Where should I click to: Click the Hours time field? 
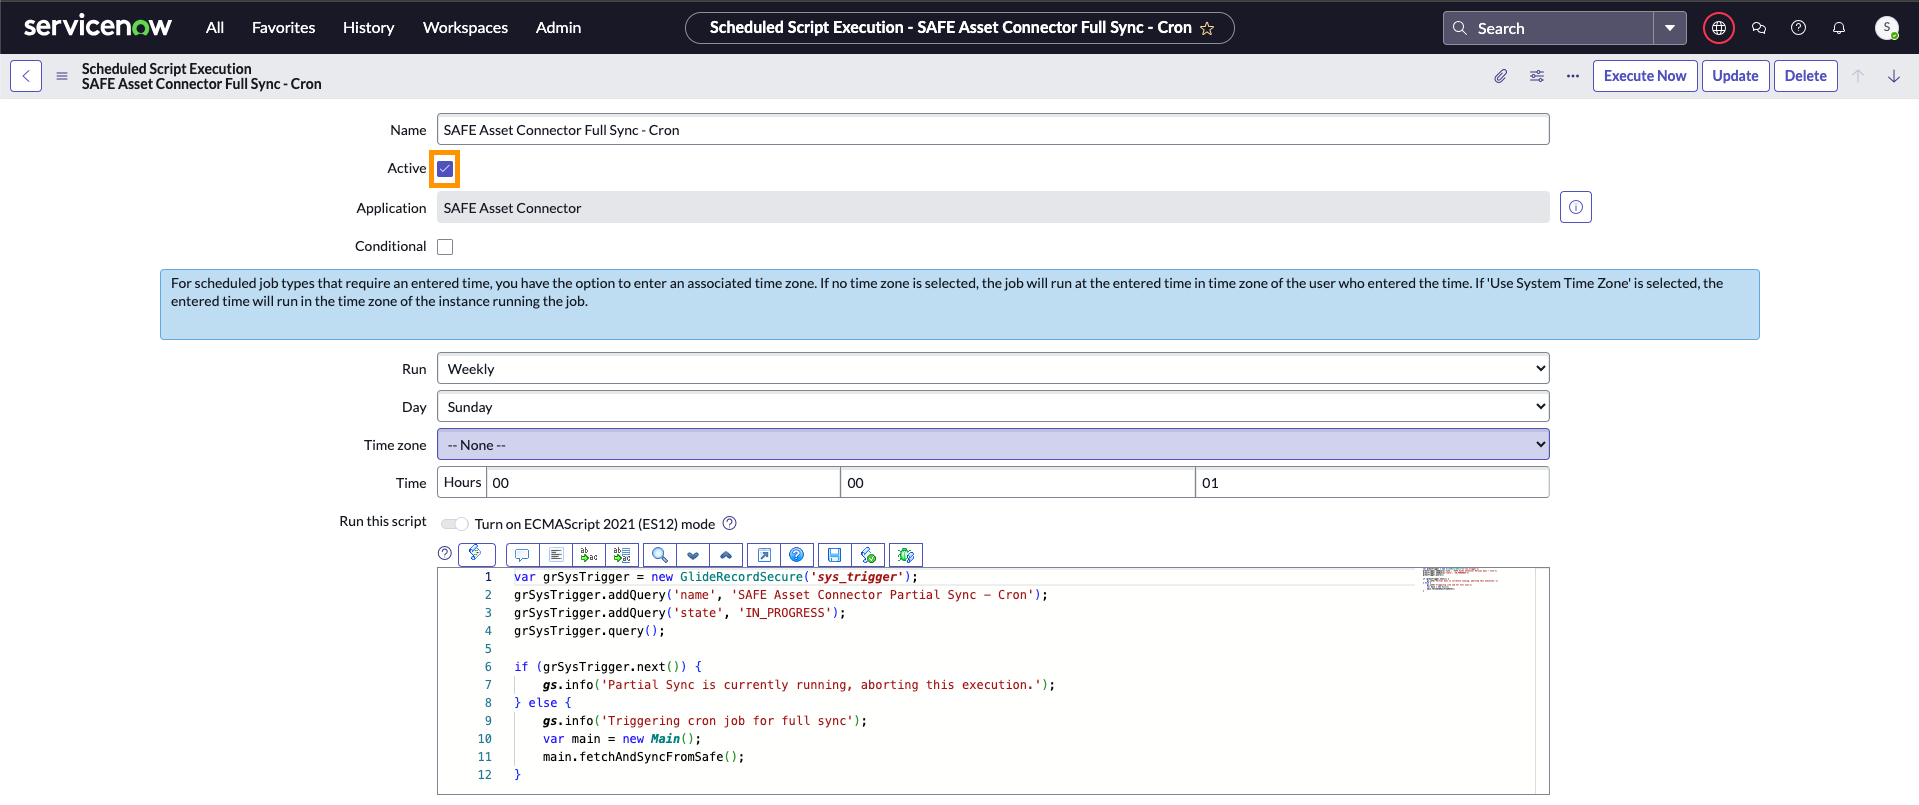(663, 482)
